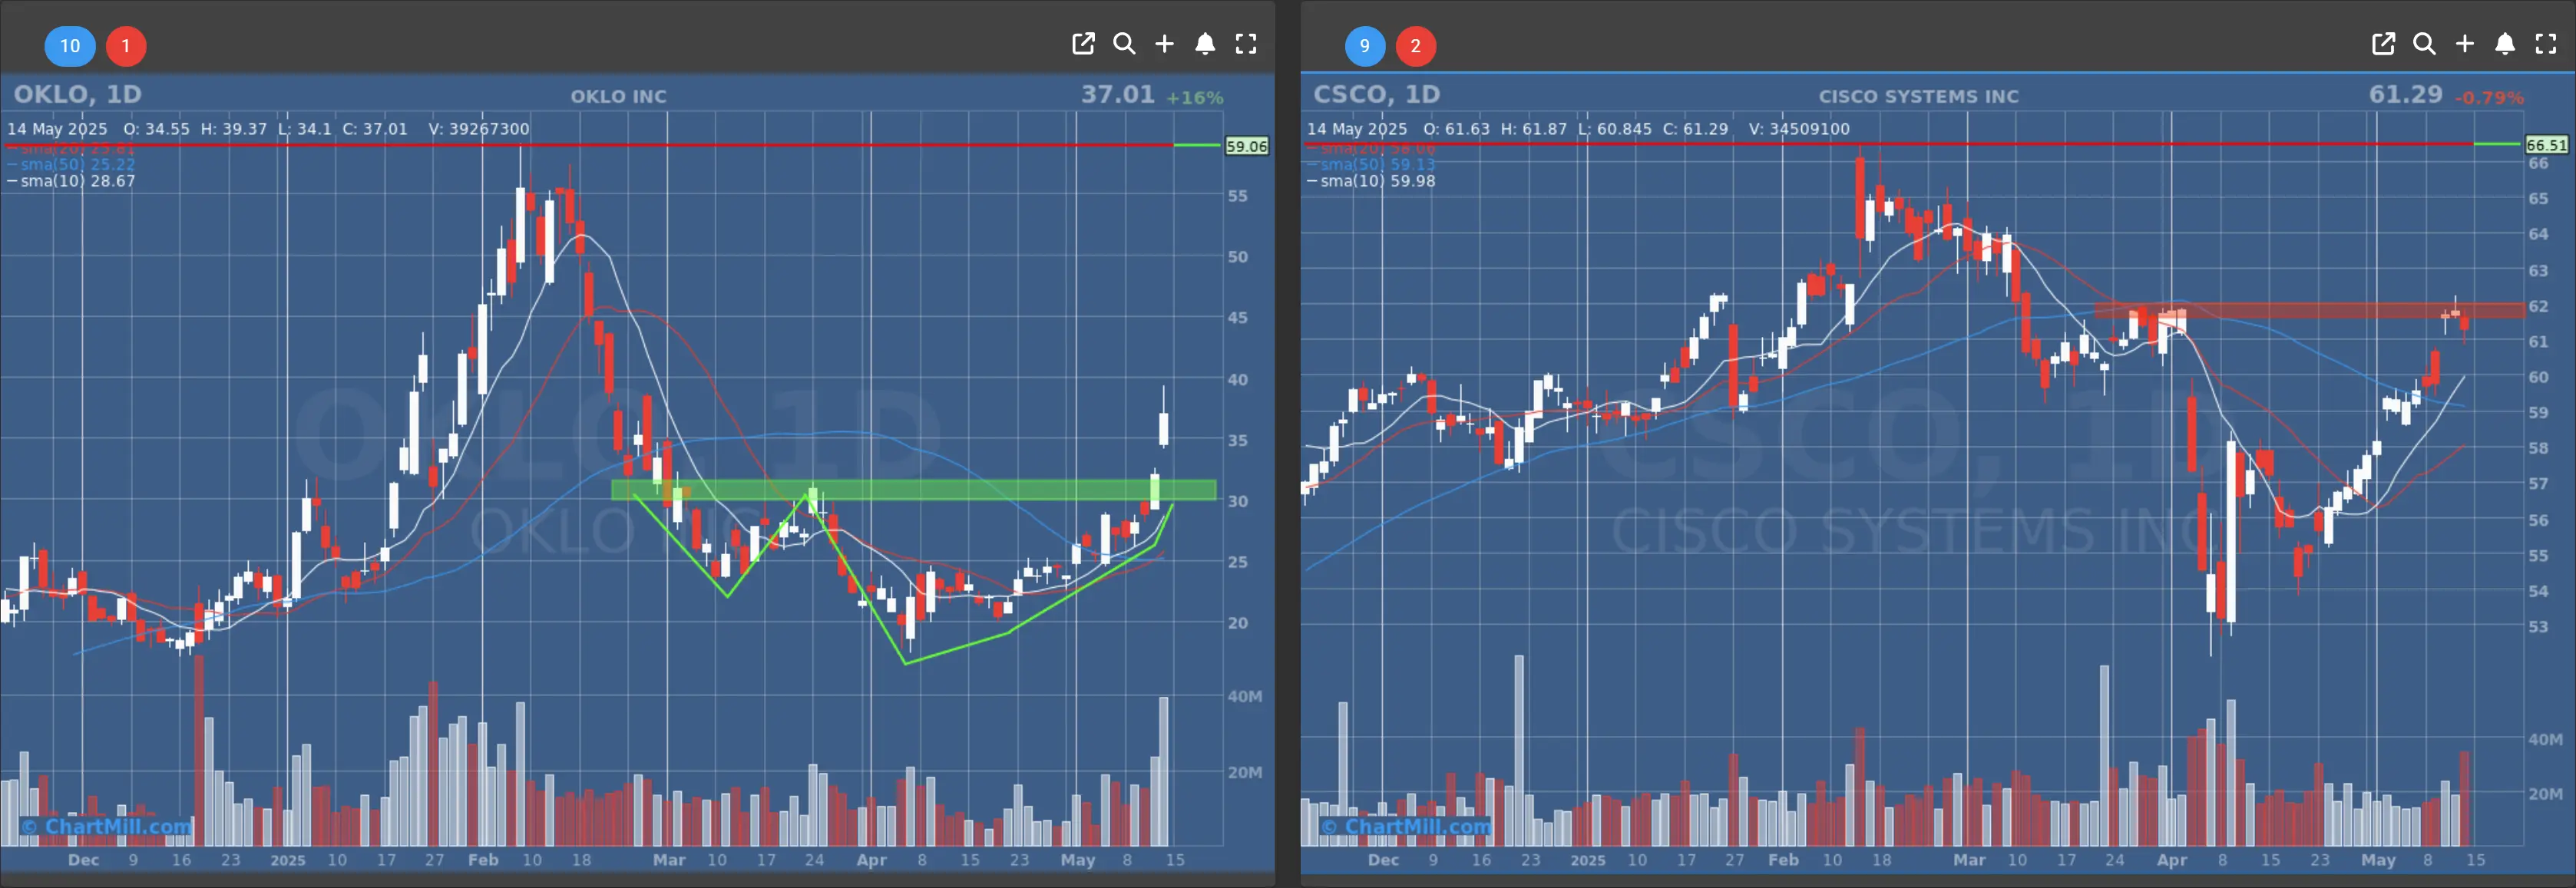The height and width of the screenshot is (888, 2576).
Task: Click the Dec label on CSCO time axis
Action: coord(1383,860)
